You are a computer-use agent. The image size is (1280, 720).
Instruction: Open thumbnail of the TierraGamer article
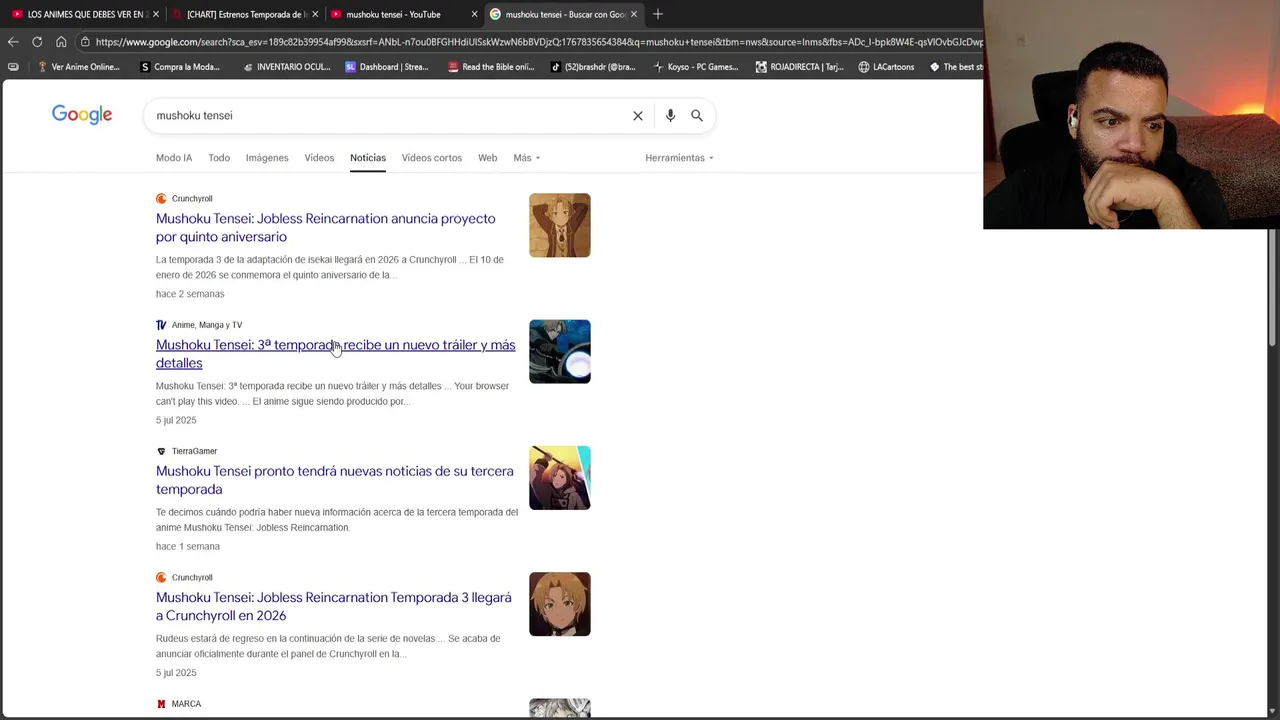[x=560, y=477]
